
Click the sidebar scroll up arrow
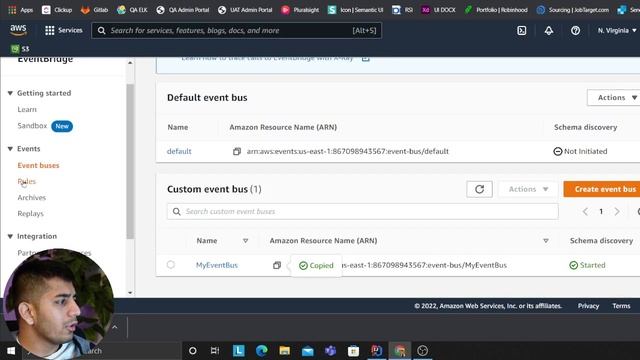coord(130,63)
